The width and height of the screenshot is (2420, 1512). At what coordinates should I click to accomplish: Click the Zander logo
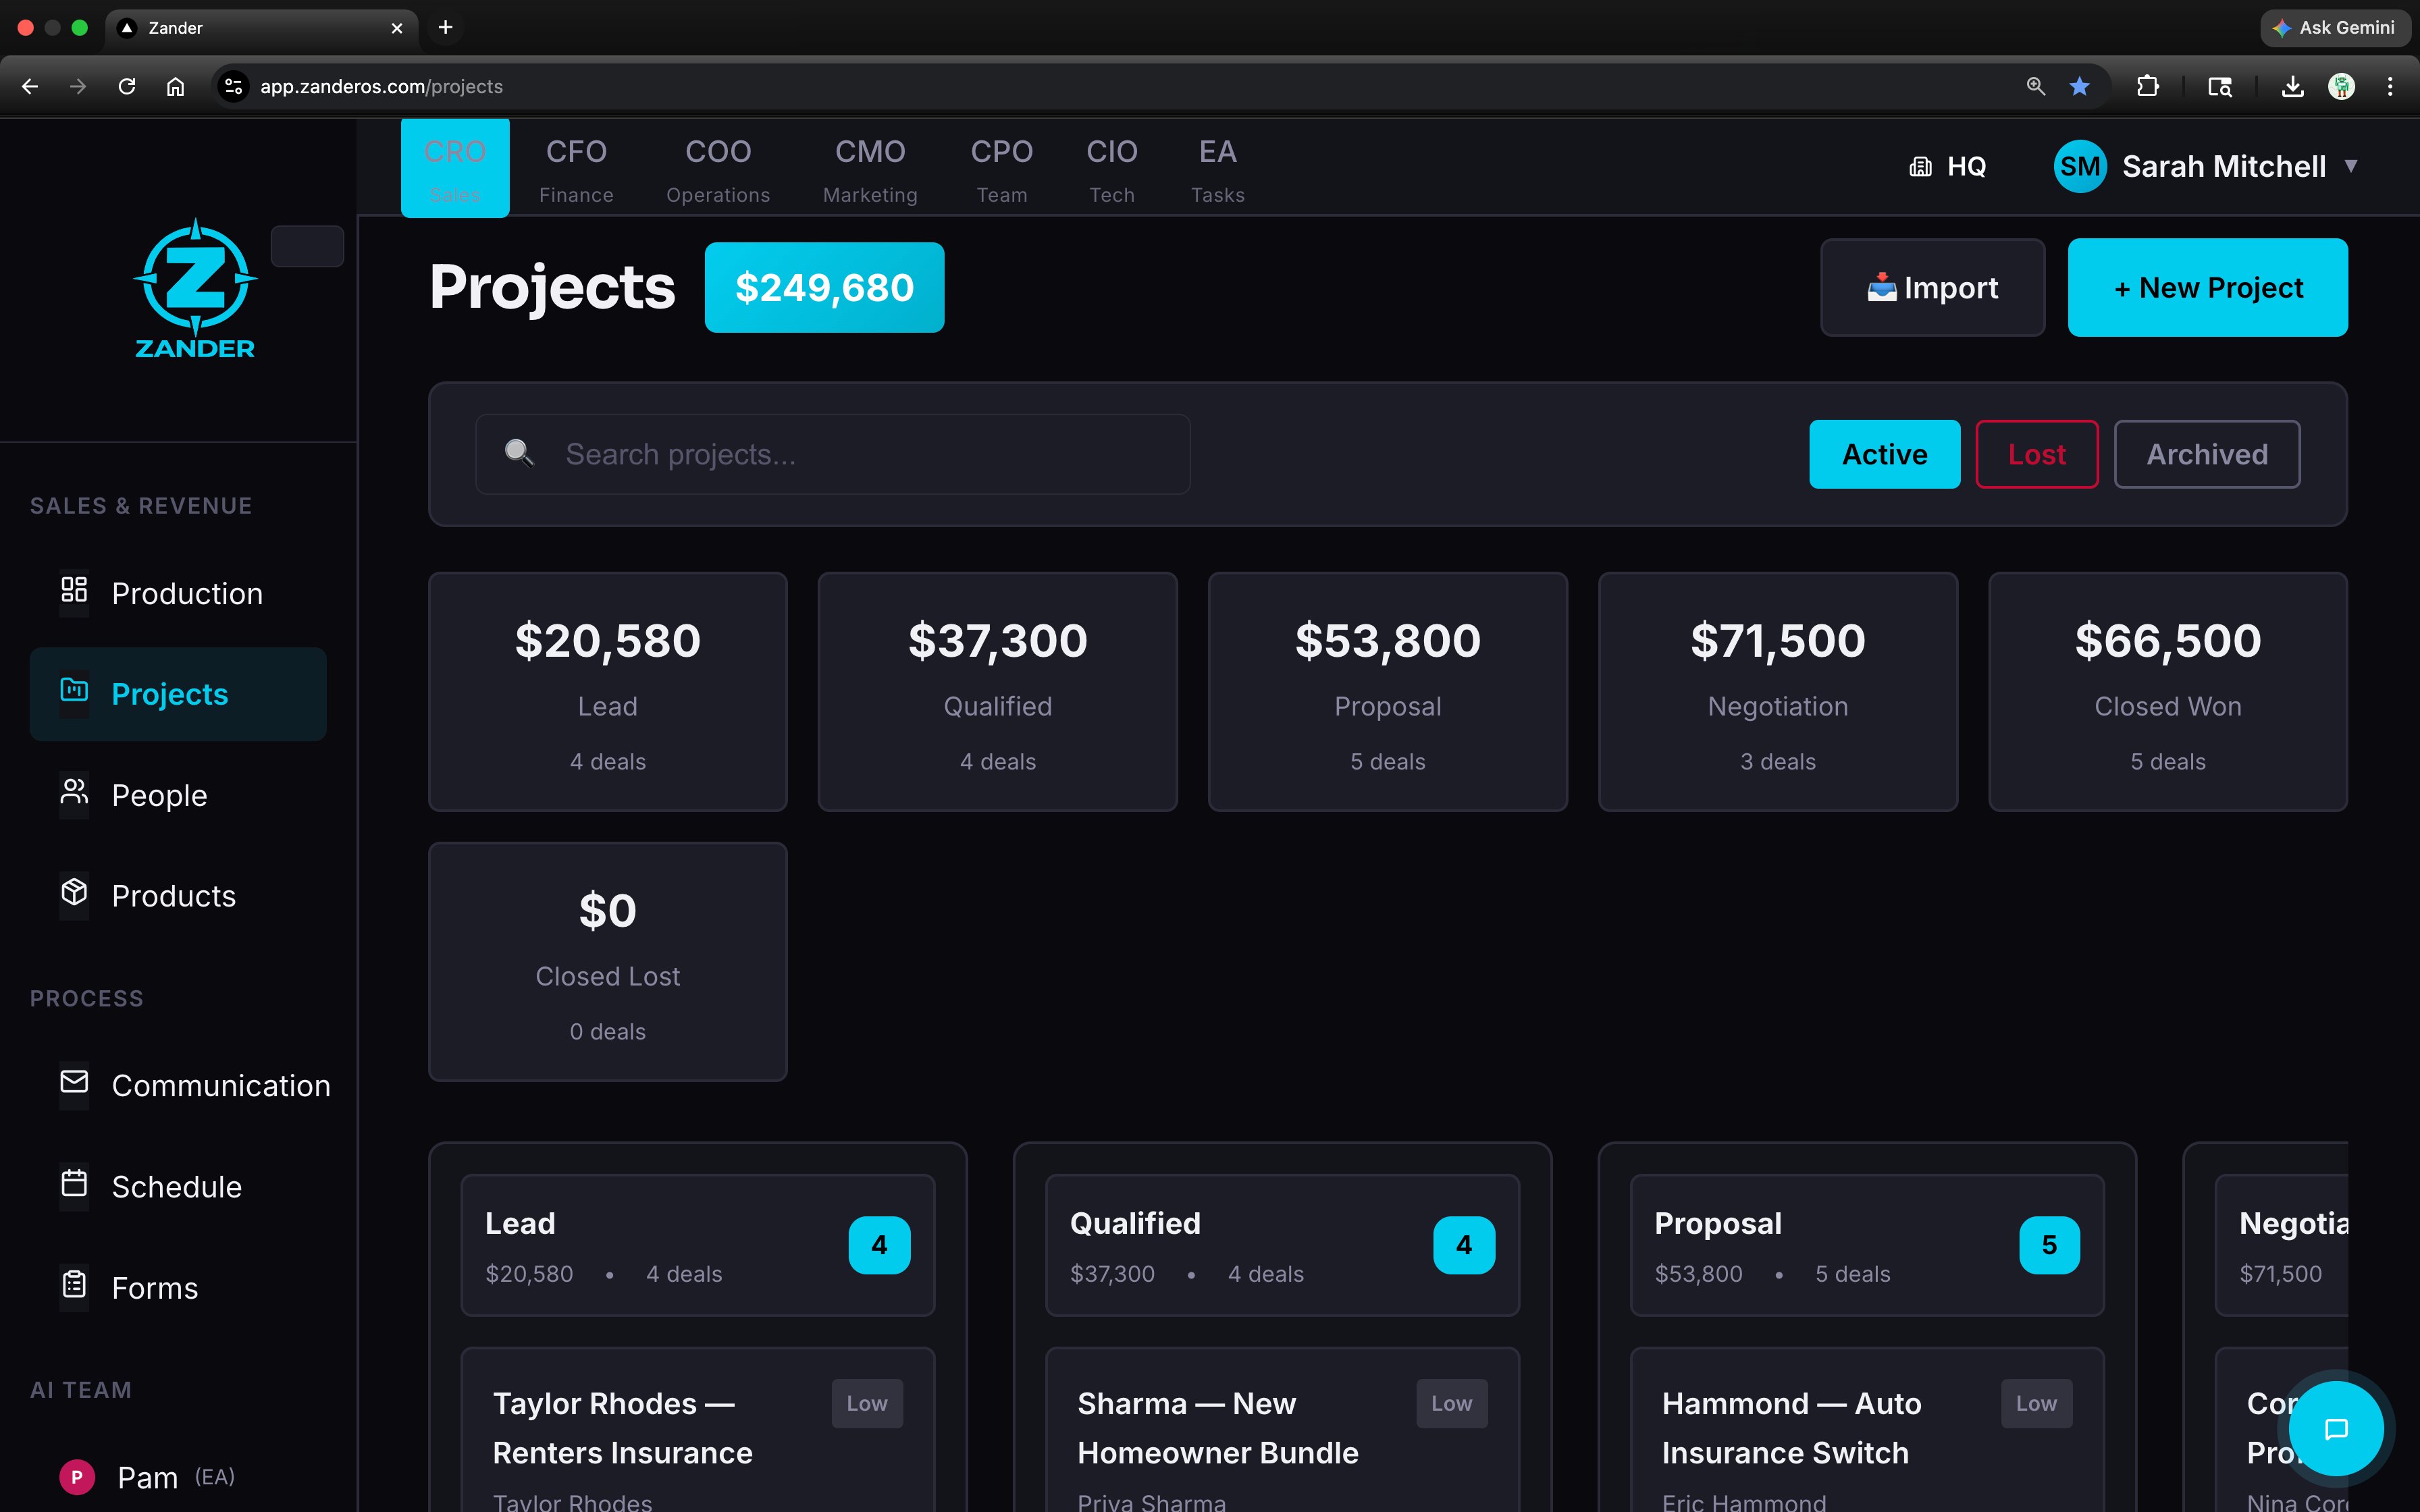195,289
